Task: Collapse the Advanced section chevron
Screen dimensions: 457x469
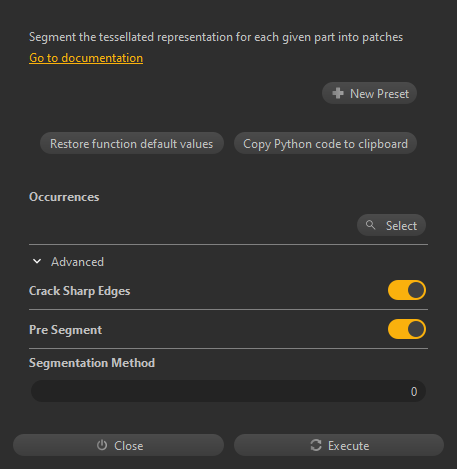Action: [x=37, y=261]
